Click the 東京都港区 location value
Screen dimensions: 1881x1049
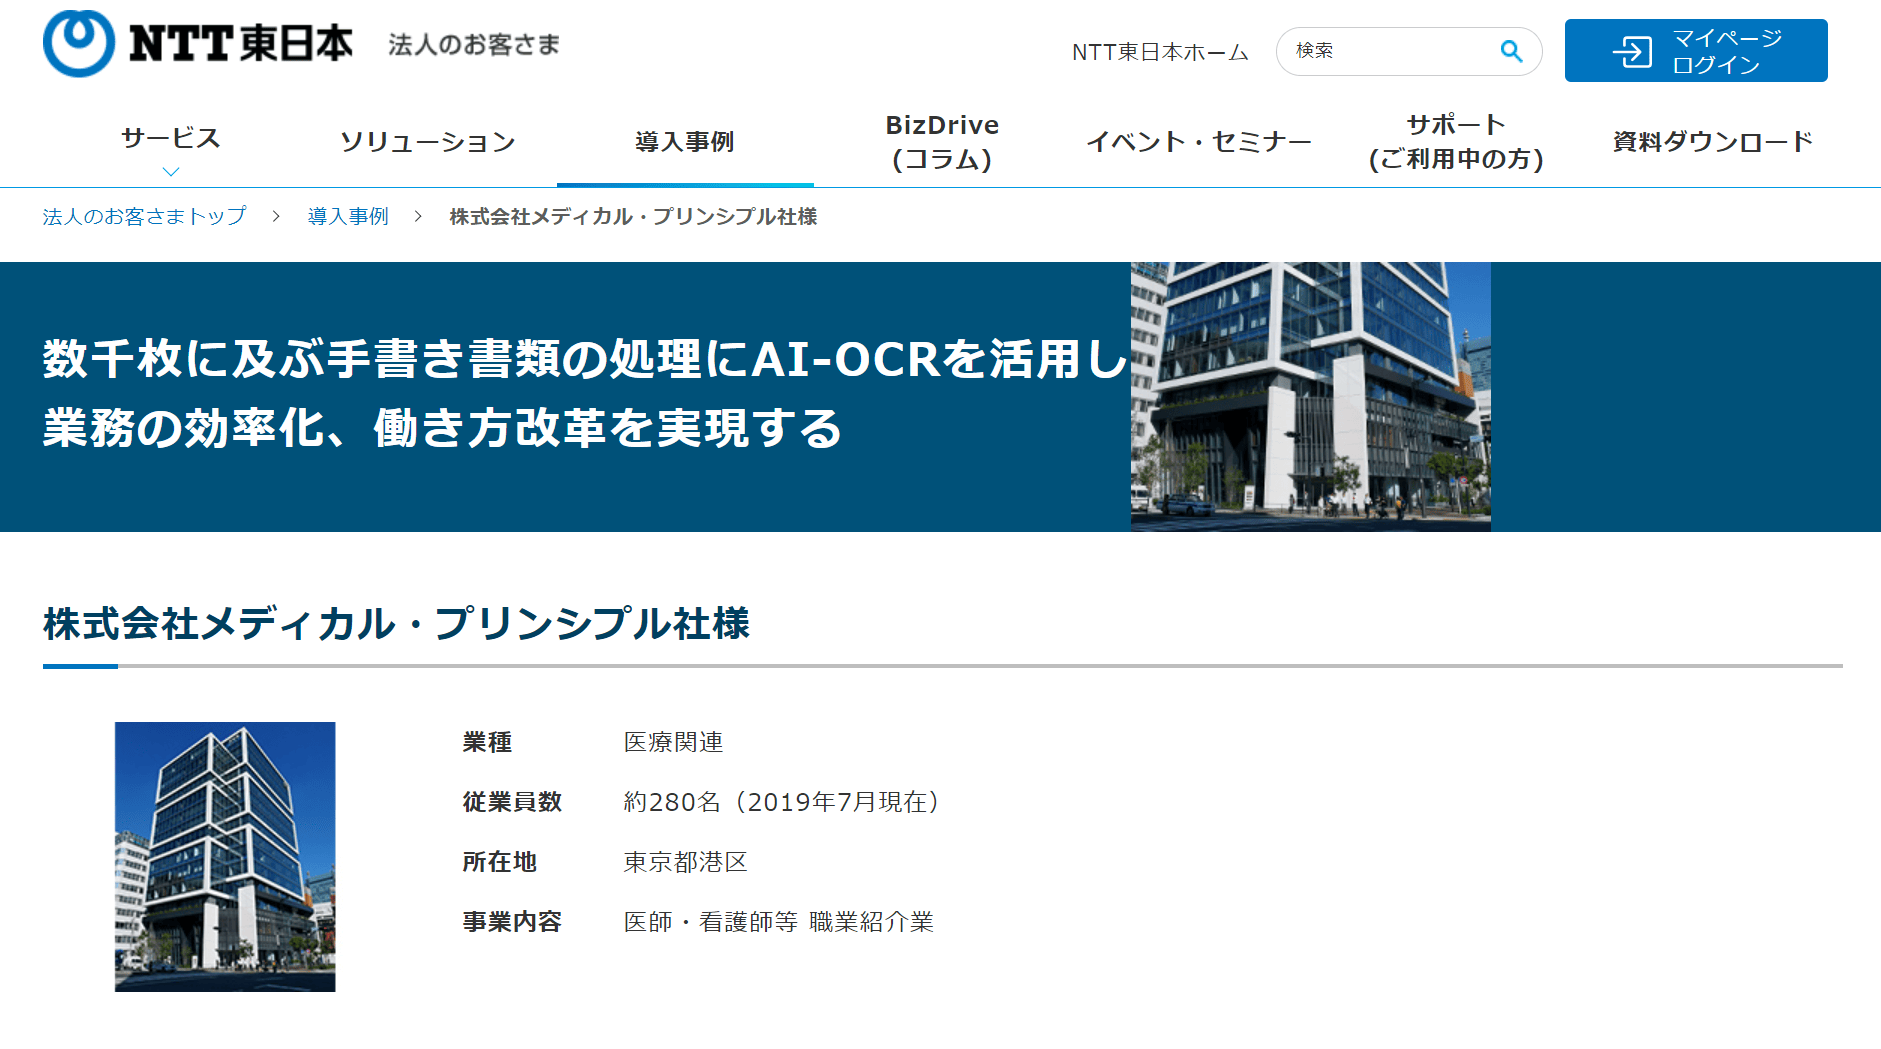pyautogui.click(x=685, y=862)
